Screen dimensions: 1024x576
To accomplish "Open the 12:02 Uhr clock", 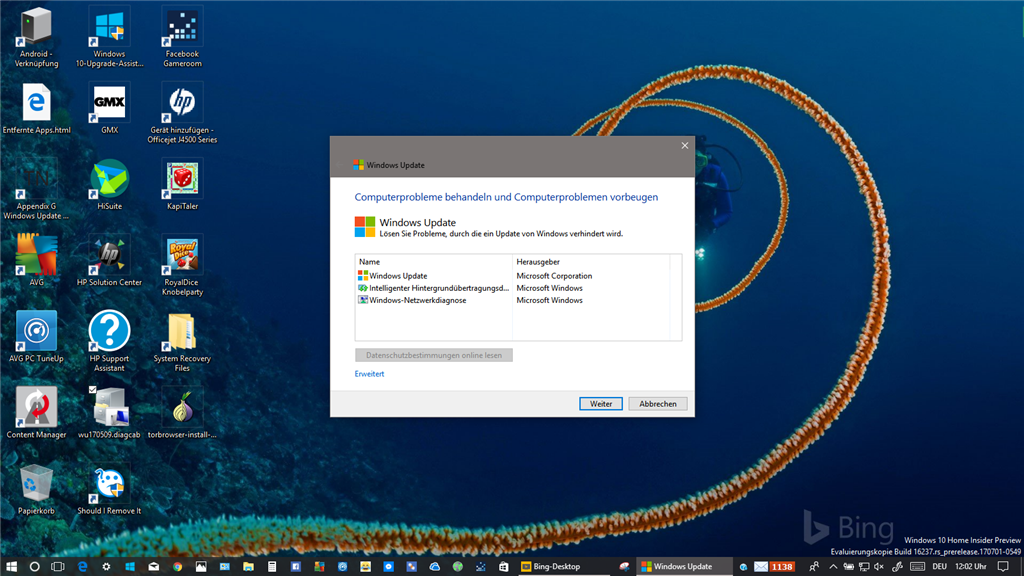I will 970,567.
